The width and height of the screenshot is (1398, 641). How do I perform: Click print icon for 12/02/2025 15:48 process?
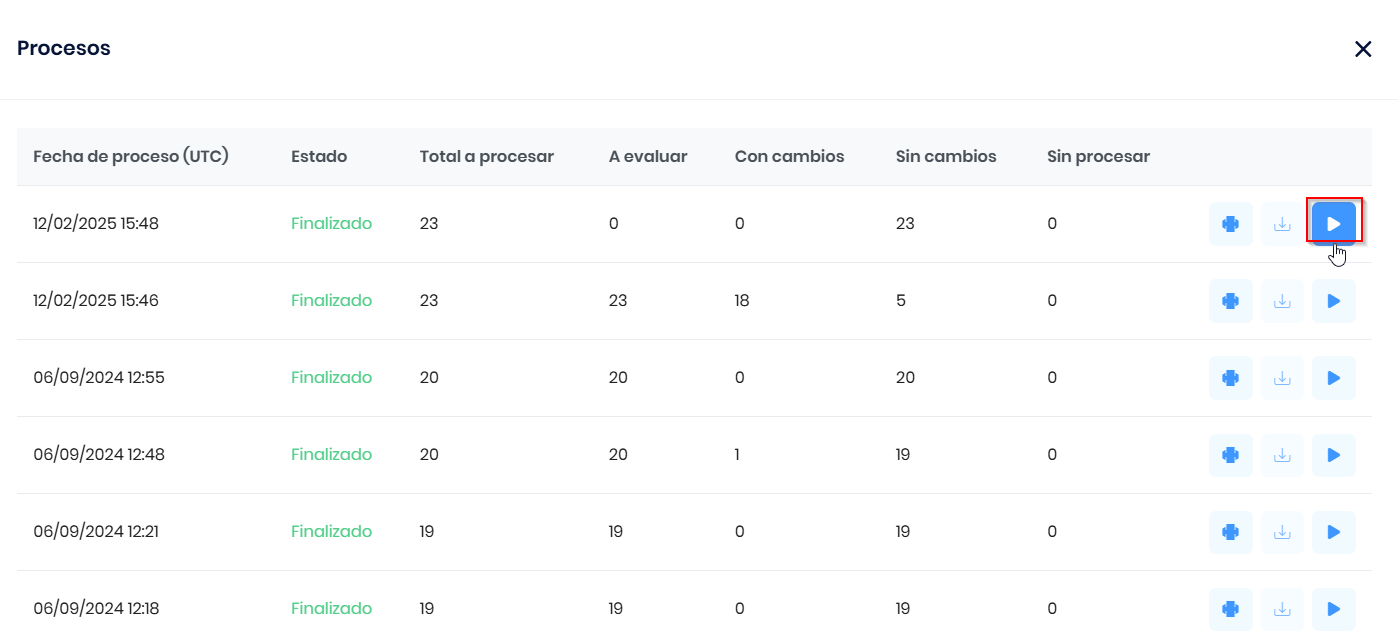(1231, 224)
